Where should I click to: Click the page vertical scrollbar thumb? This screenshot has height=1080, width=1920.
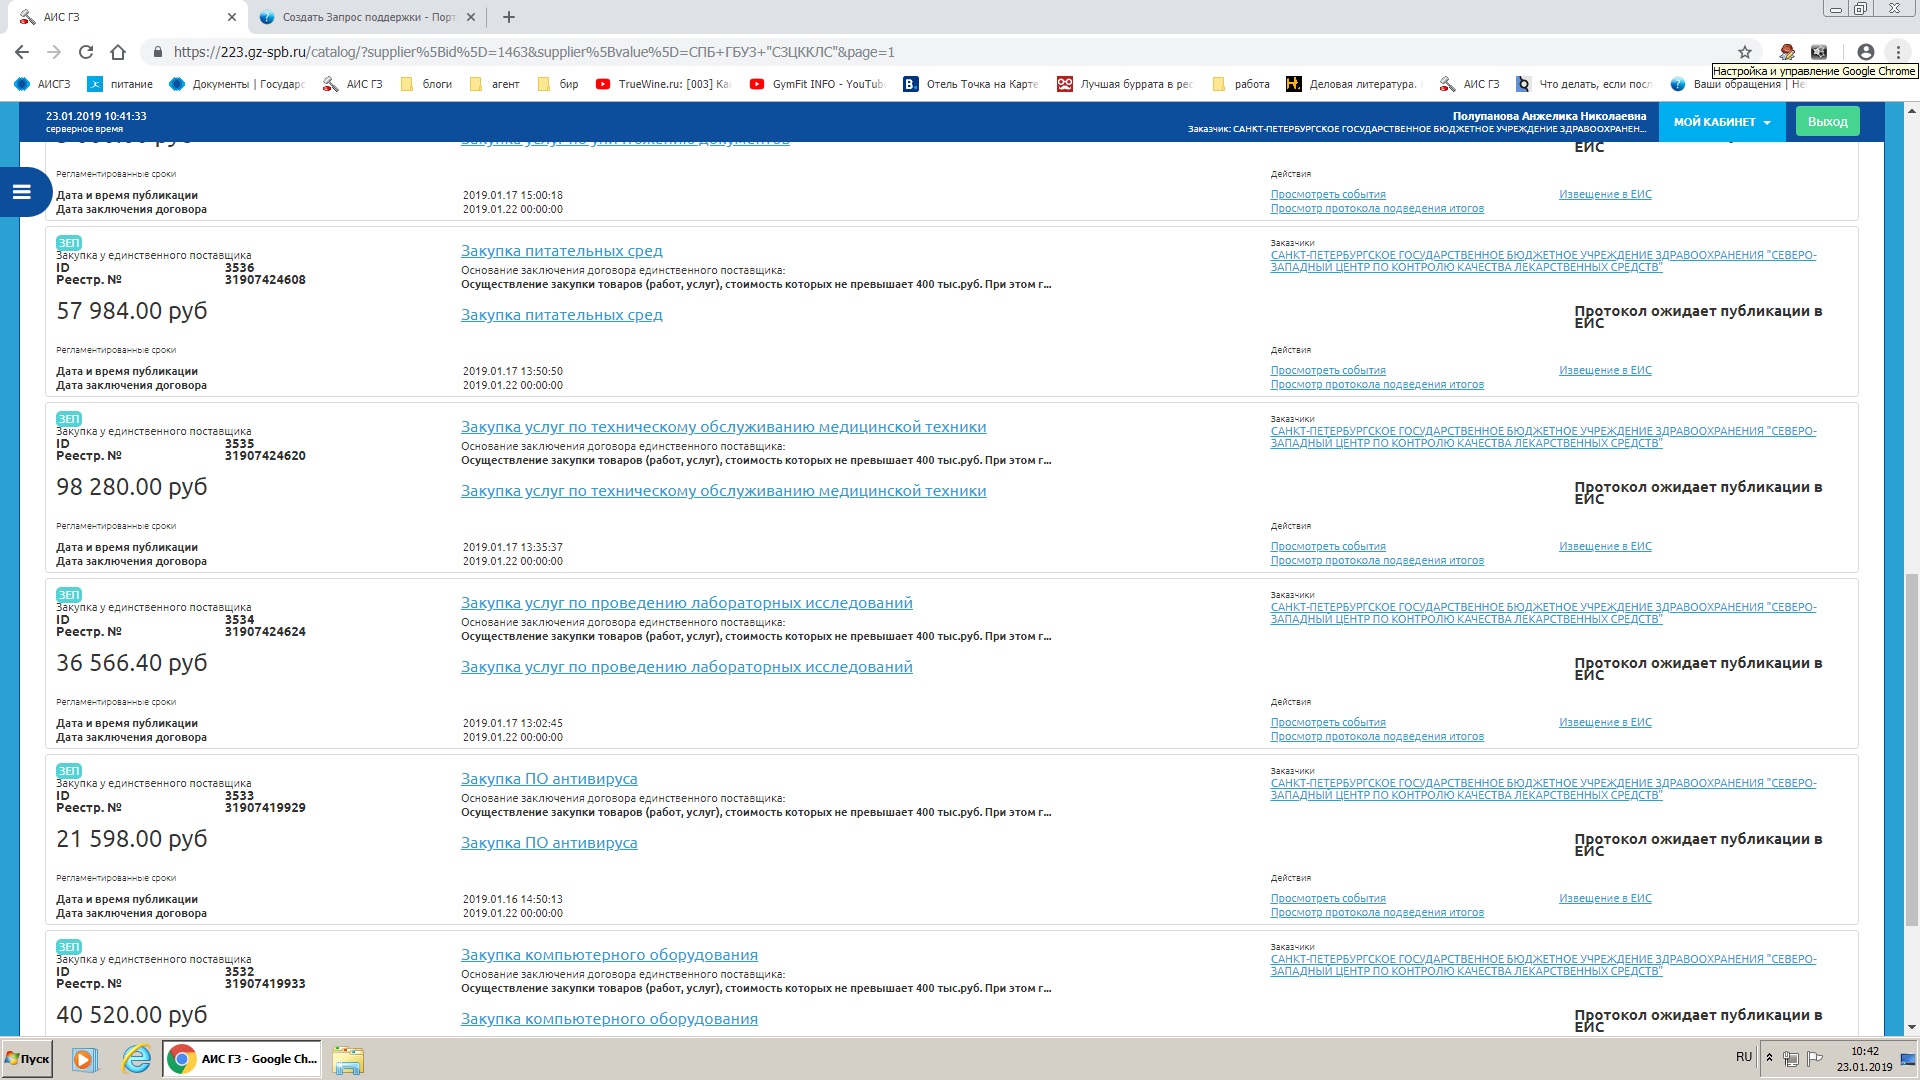pyautogui.click(x=1911, y=750)
